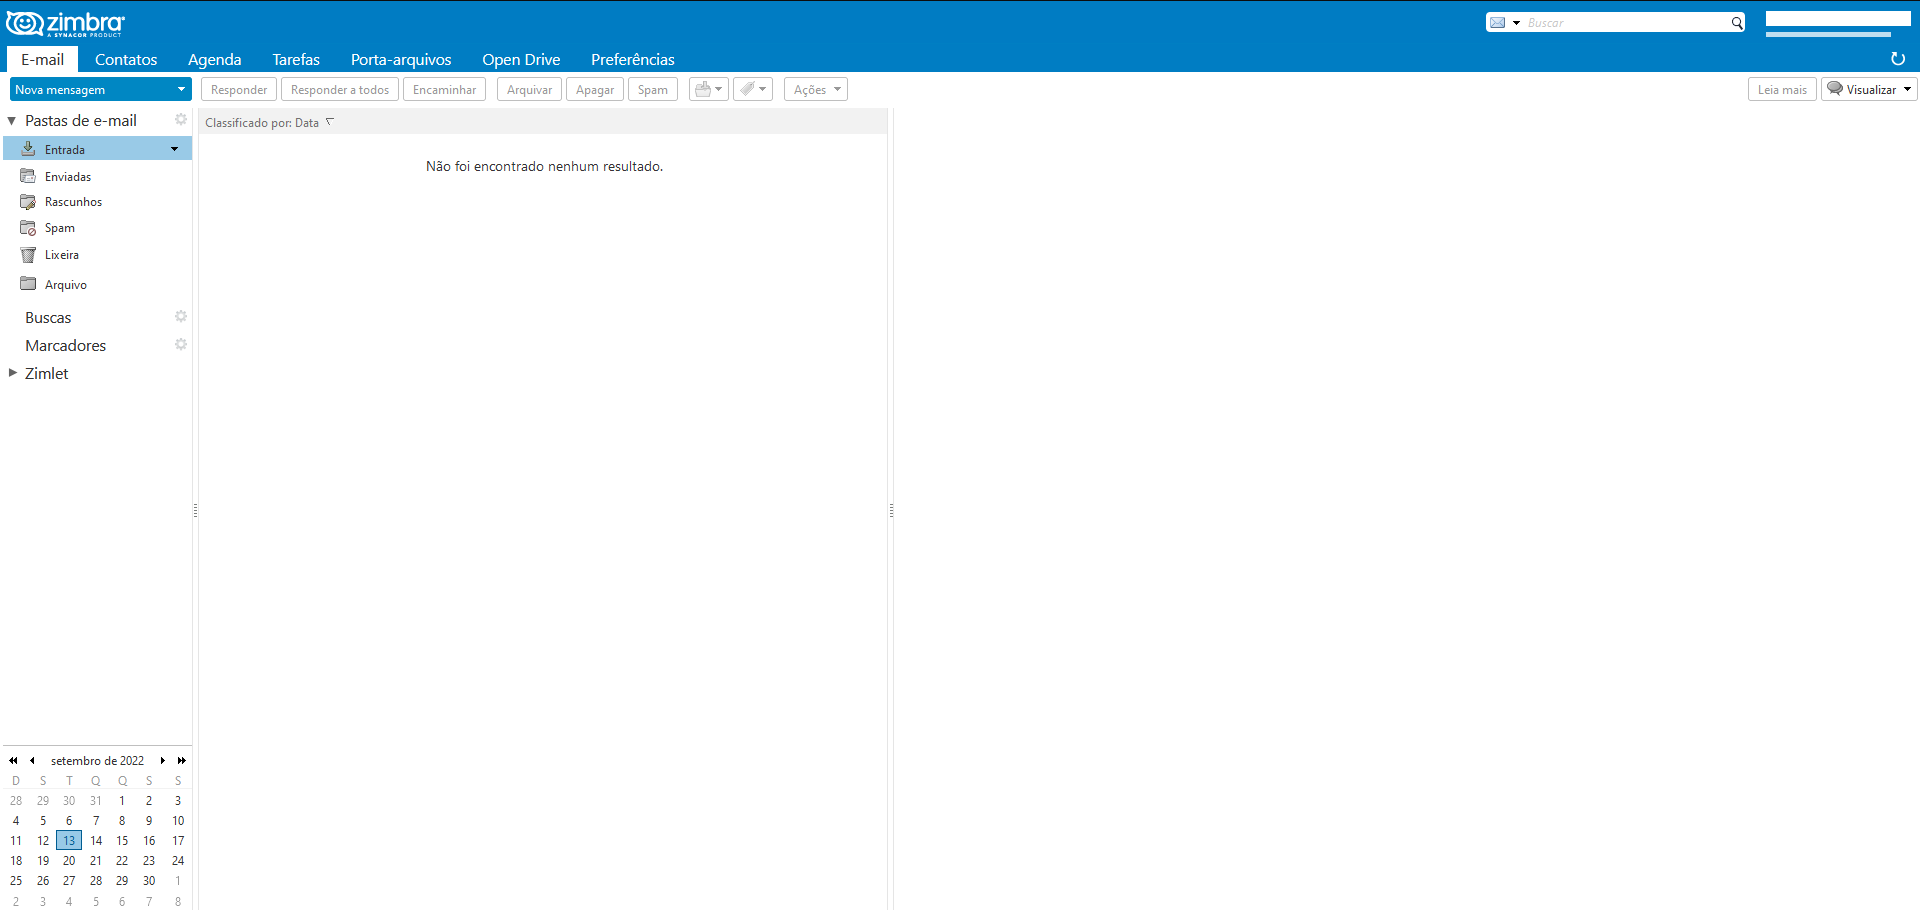The height and width of the screenshot is (910, 1920).
Task: Click the search magnifier icon
Action: [1737, 23]
